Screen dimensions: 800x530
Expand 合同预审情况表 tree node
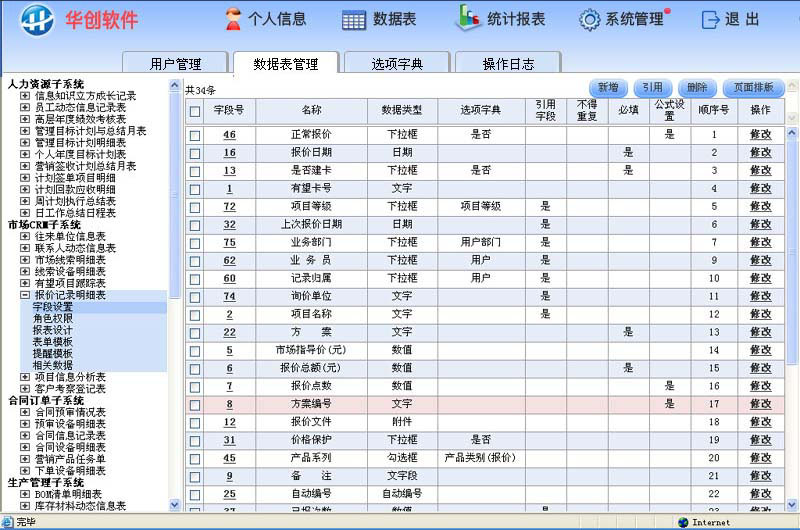pos(24,412)
